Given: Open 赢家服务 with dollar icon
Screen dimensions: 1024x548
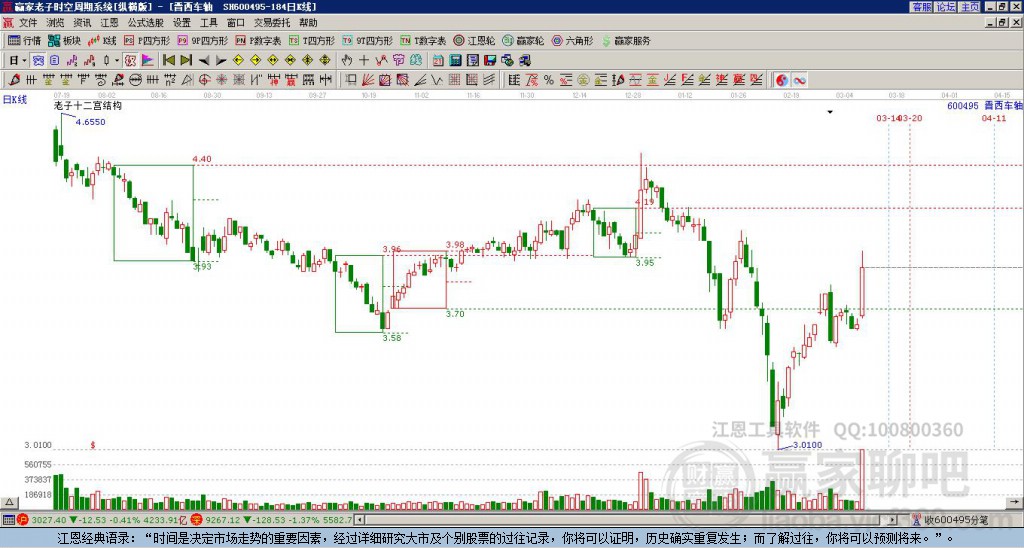Looking at the screenshot, I should (x=626, y=40).
